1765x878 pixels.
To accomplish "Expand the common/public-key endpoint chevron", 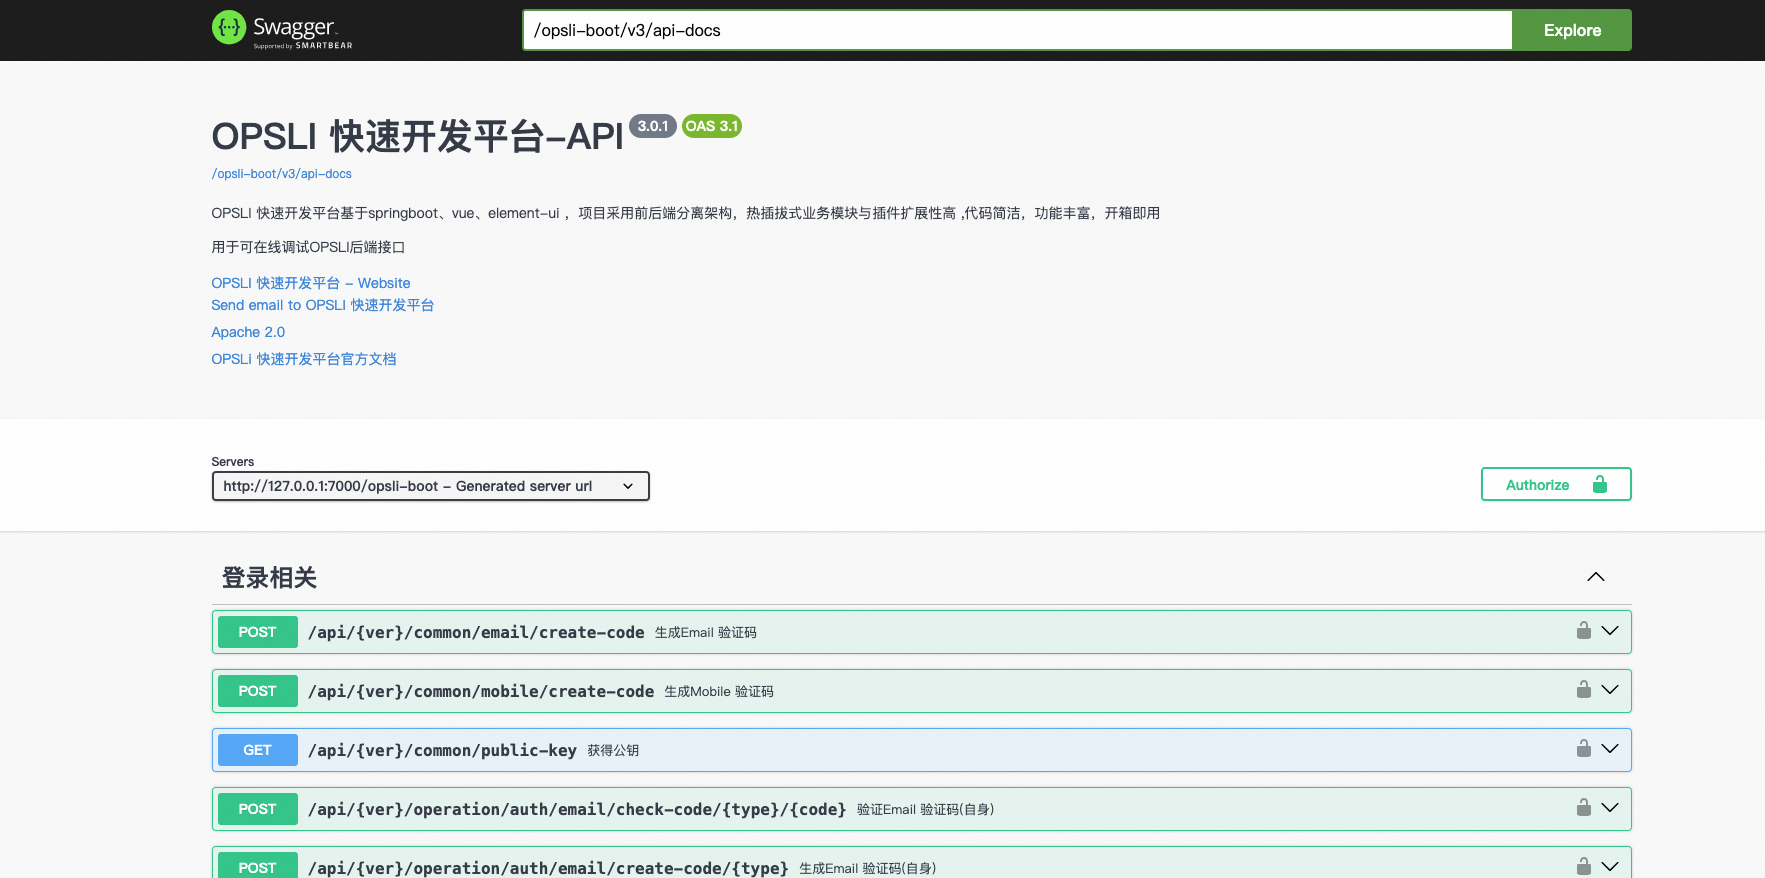I will click(1610, 749).
